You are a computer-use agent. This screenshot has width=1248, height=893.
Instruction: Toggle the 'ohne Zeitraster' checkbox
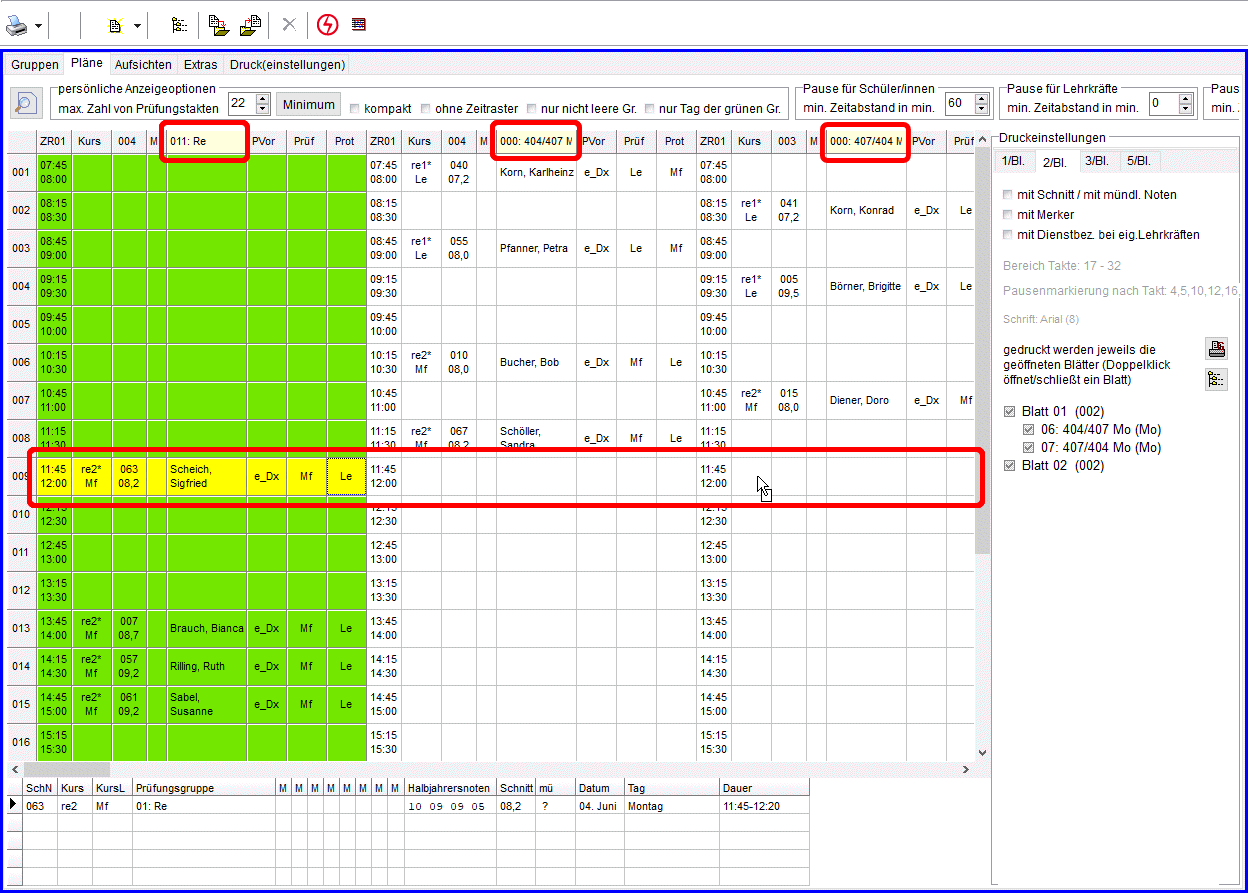[426, 108]
